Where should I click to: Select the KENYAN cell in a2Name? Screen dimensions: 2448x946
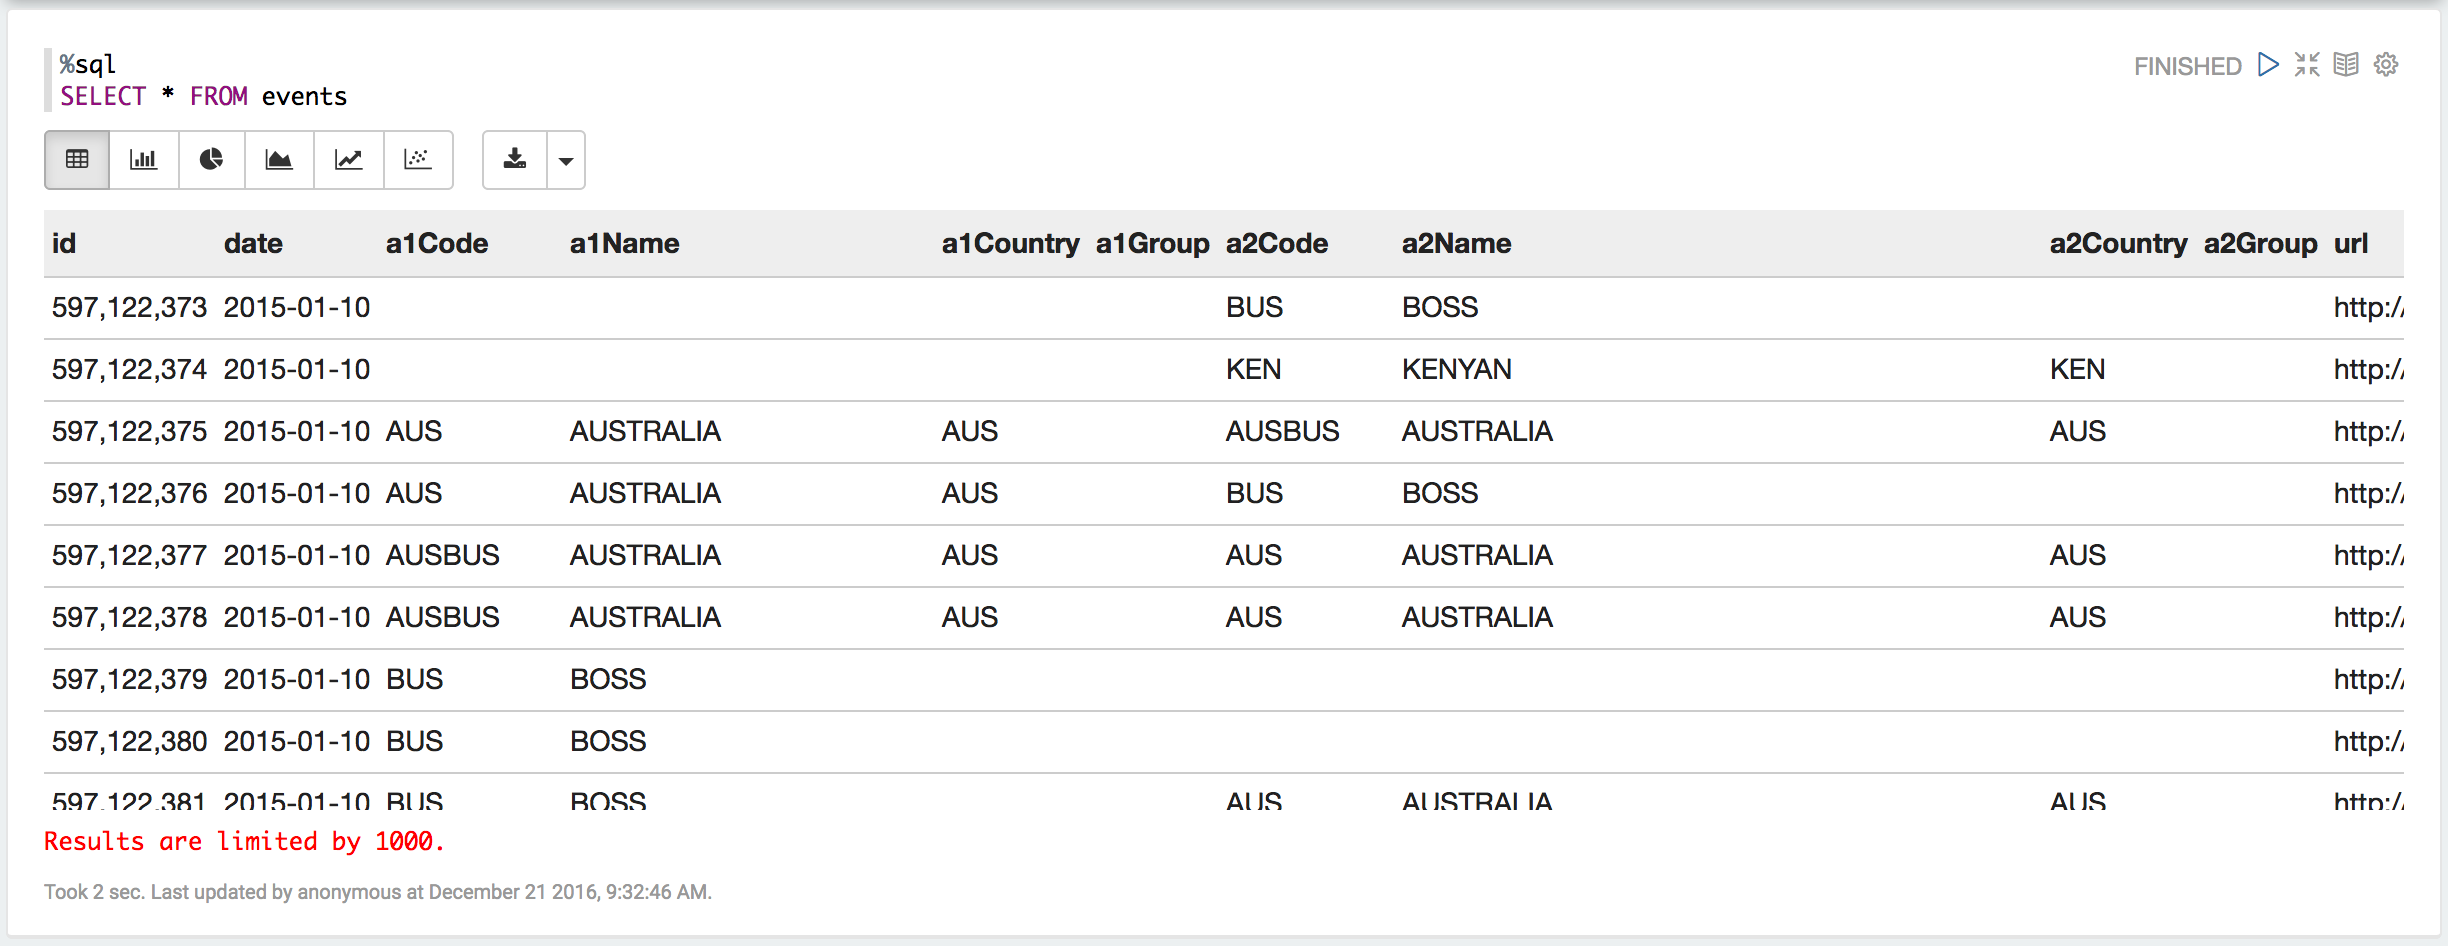(x=1456, y=369)
